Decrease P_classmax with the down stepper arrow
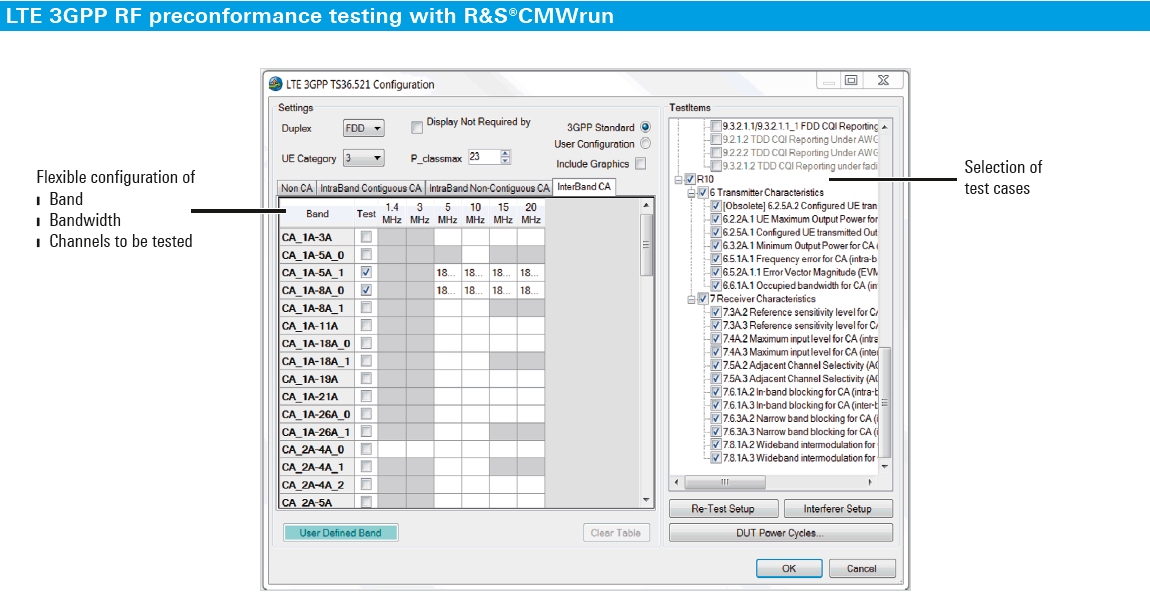Image resolution: width=1150 pixels, height=615 pixels. [505, 161]
